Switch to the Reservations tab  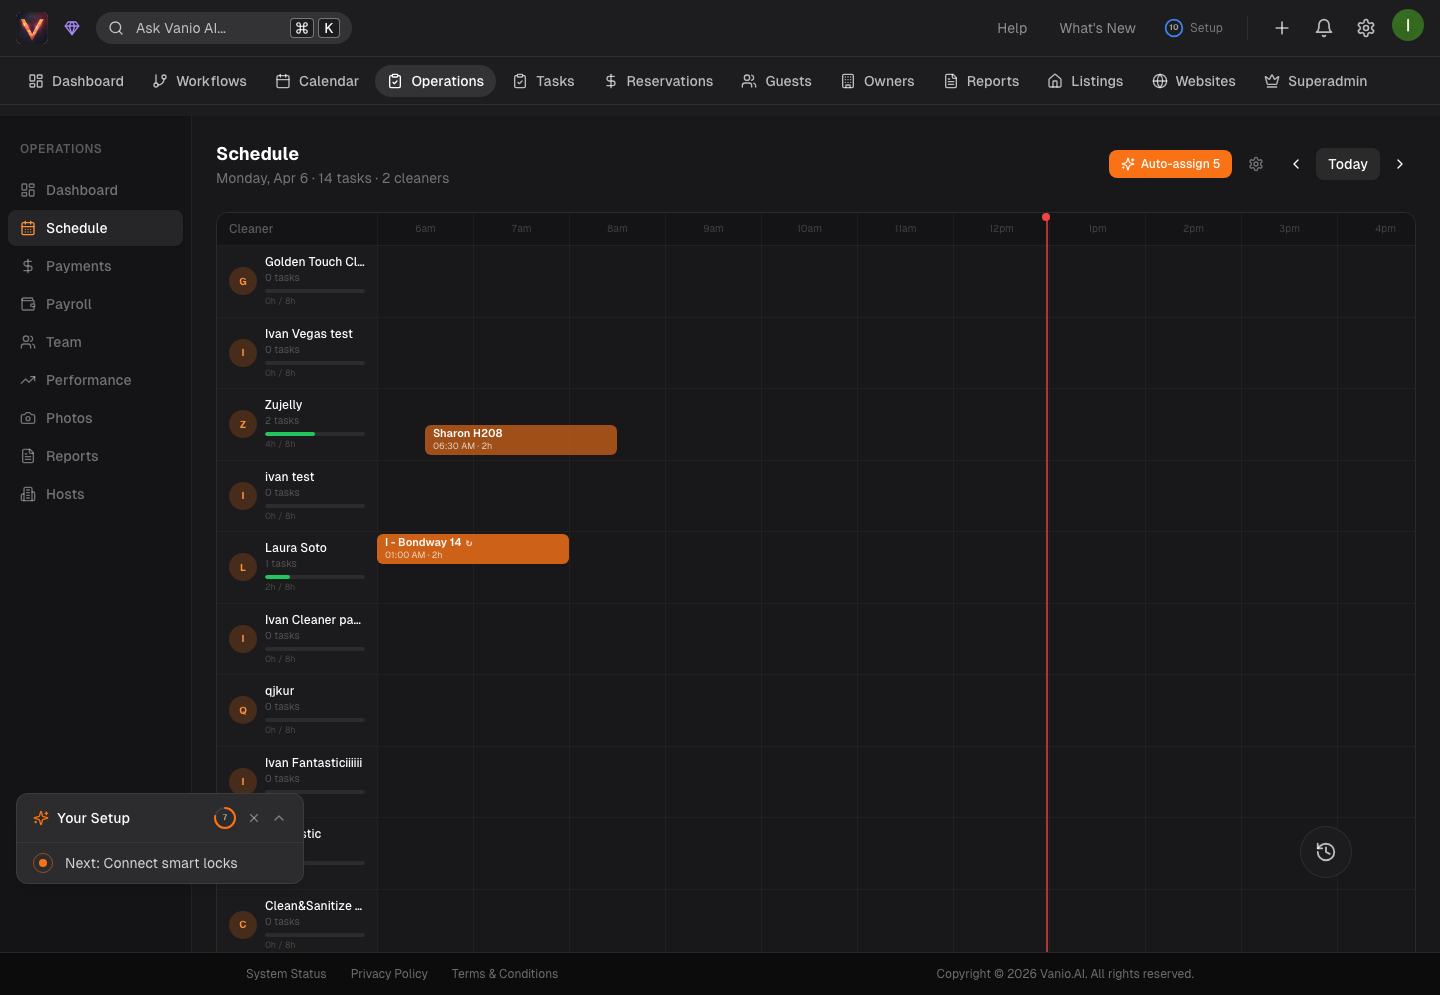658,81
